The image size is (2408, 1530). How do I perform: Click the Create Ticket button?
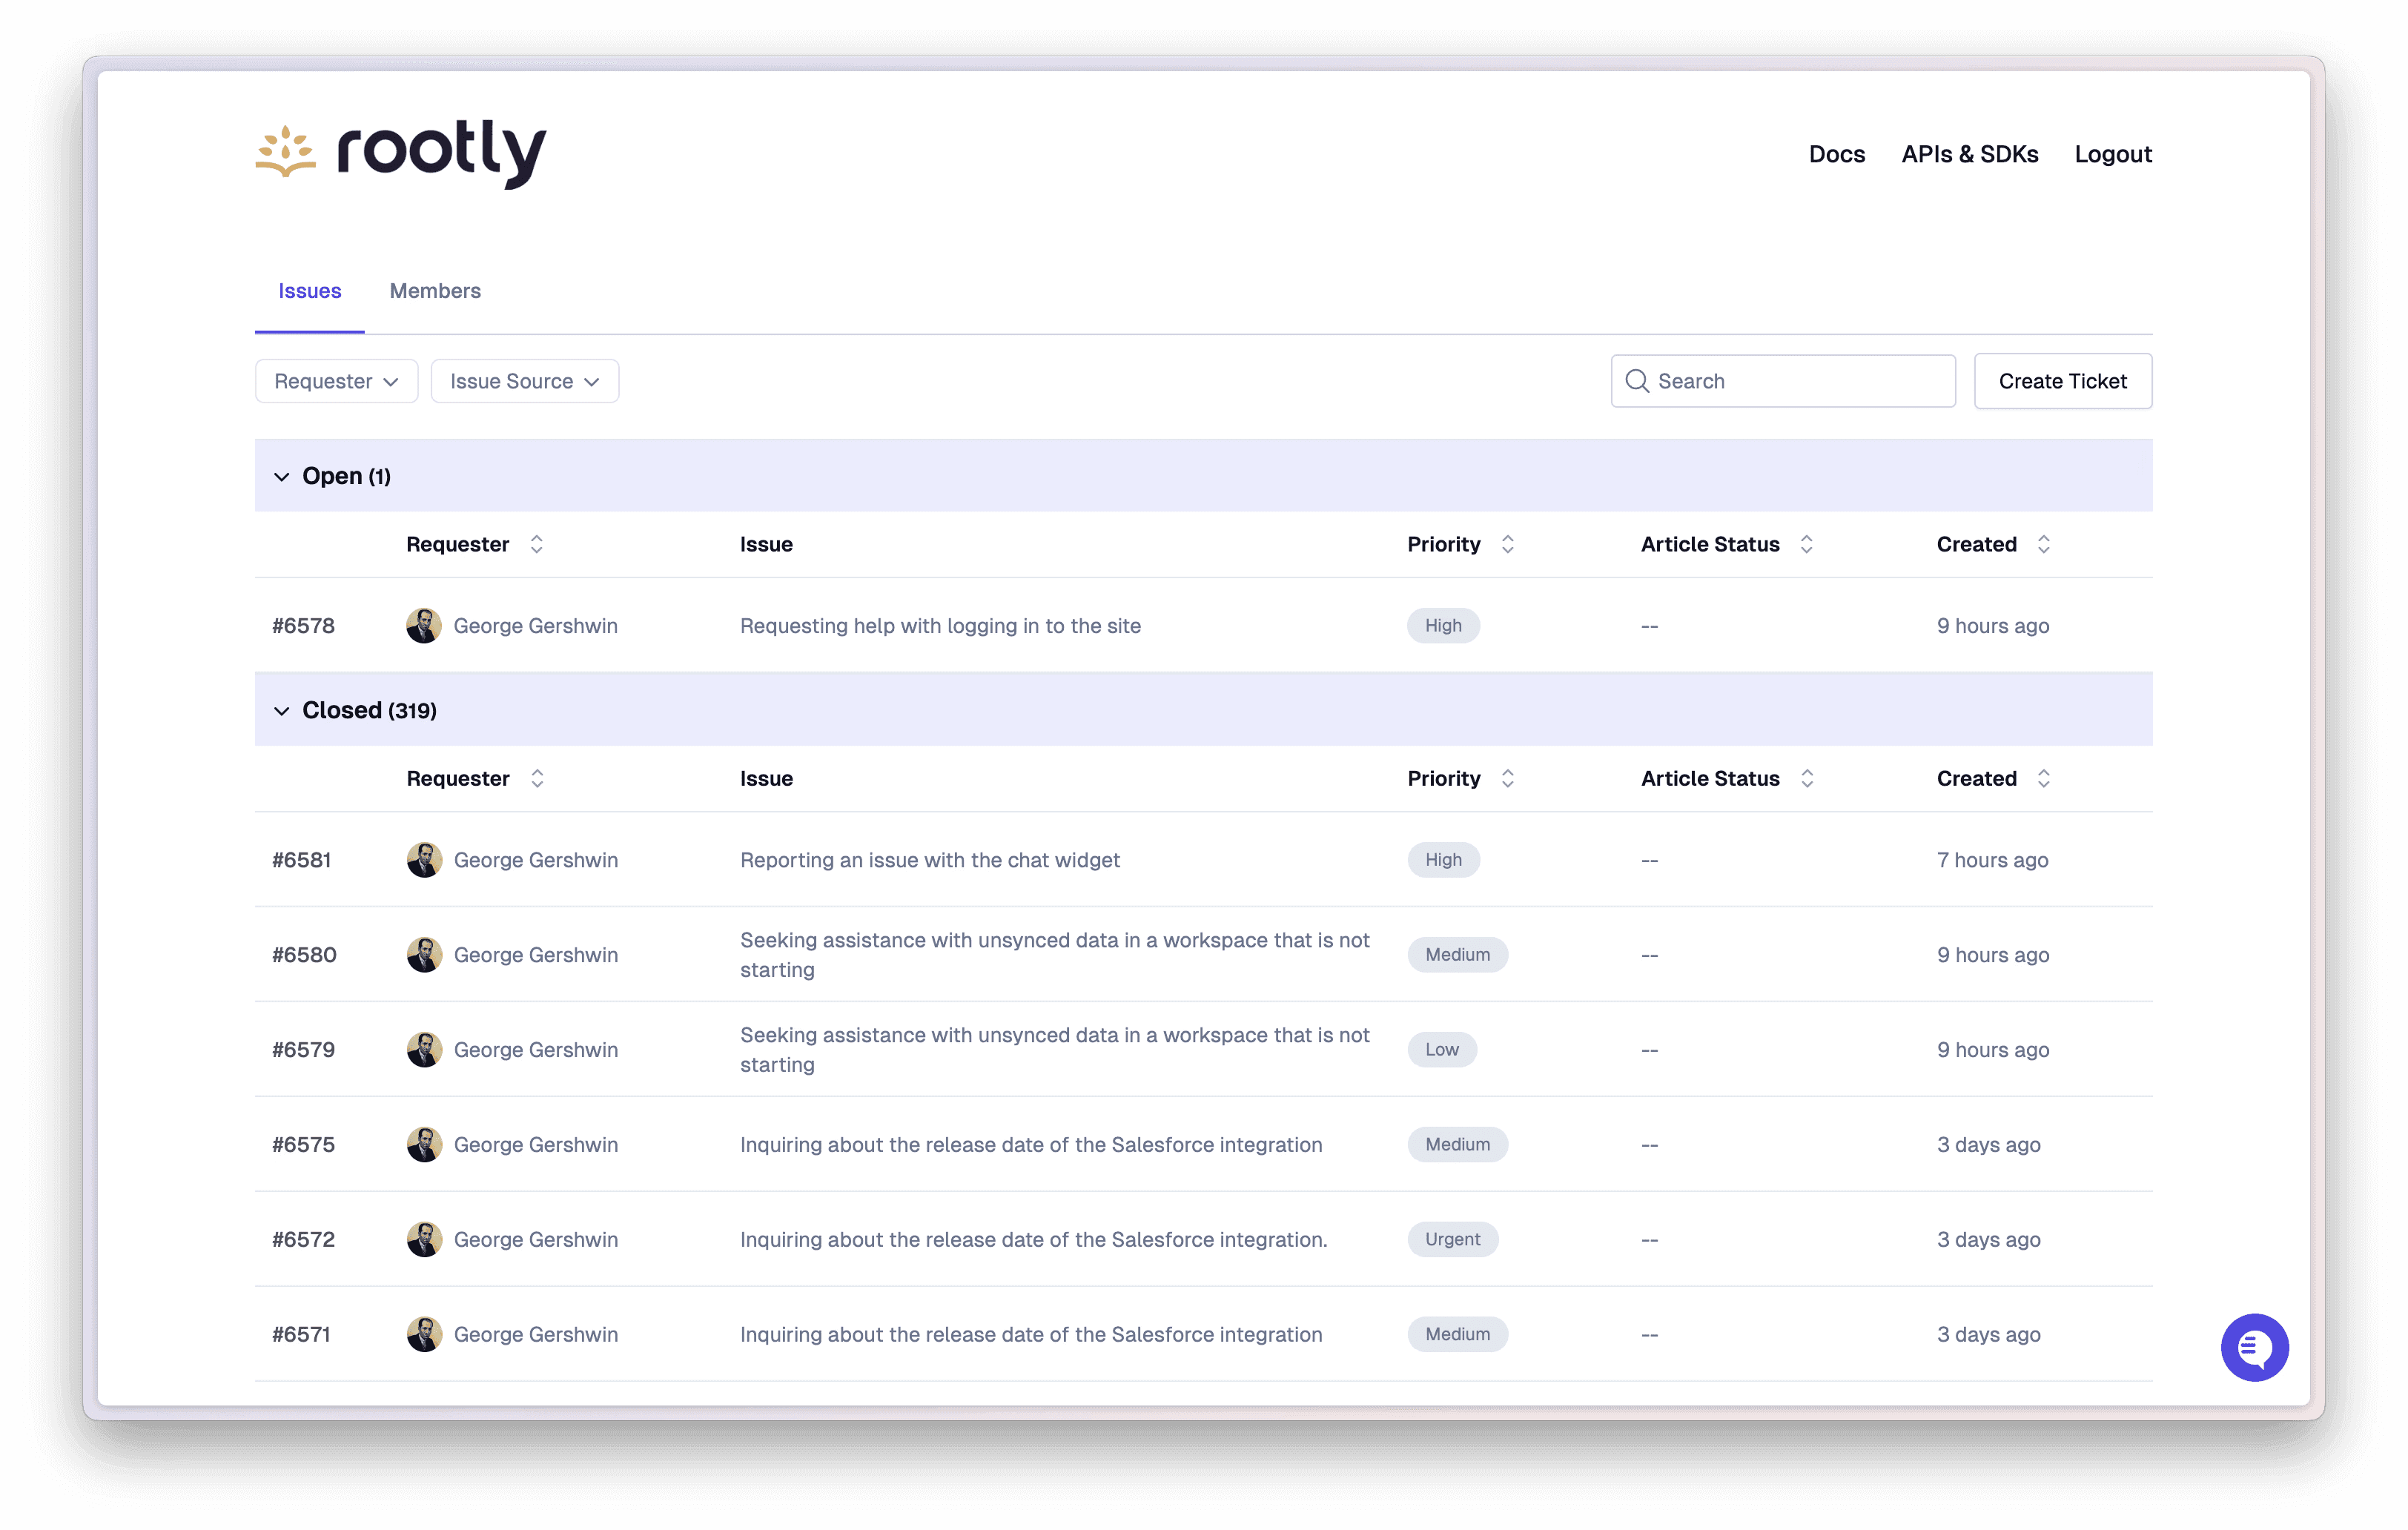pyautogui.click(x=2062, y=381)
